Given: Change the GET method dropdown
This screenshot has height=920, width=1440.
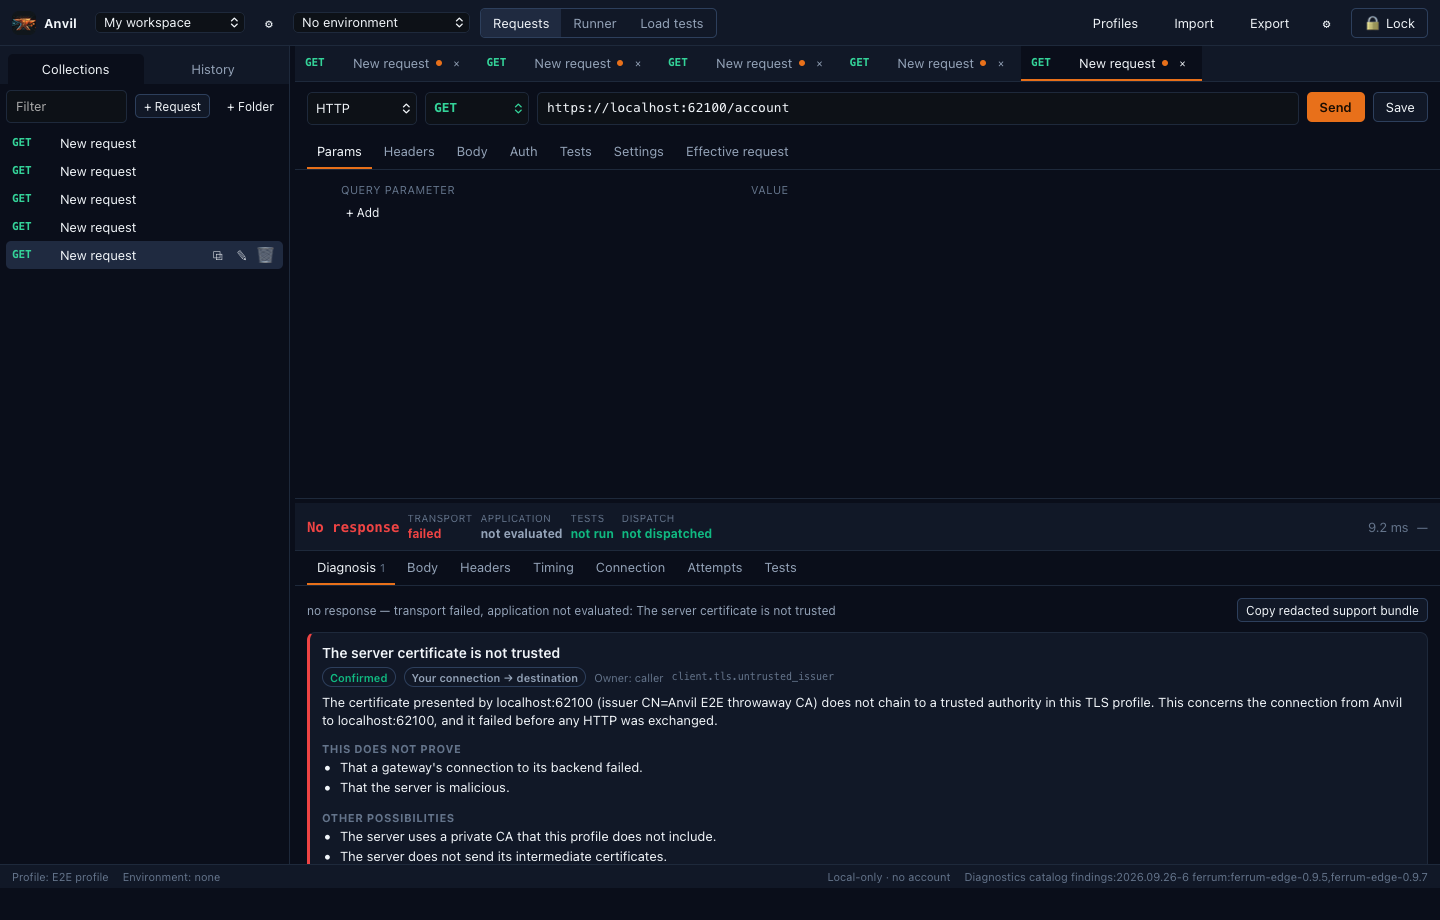Looking at the screenshot, I should pos(477,108).
